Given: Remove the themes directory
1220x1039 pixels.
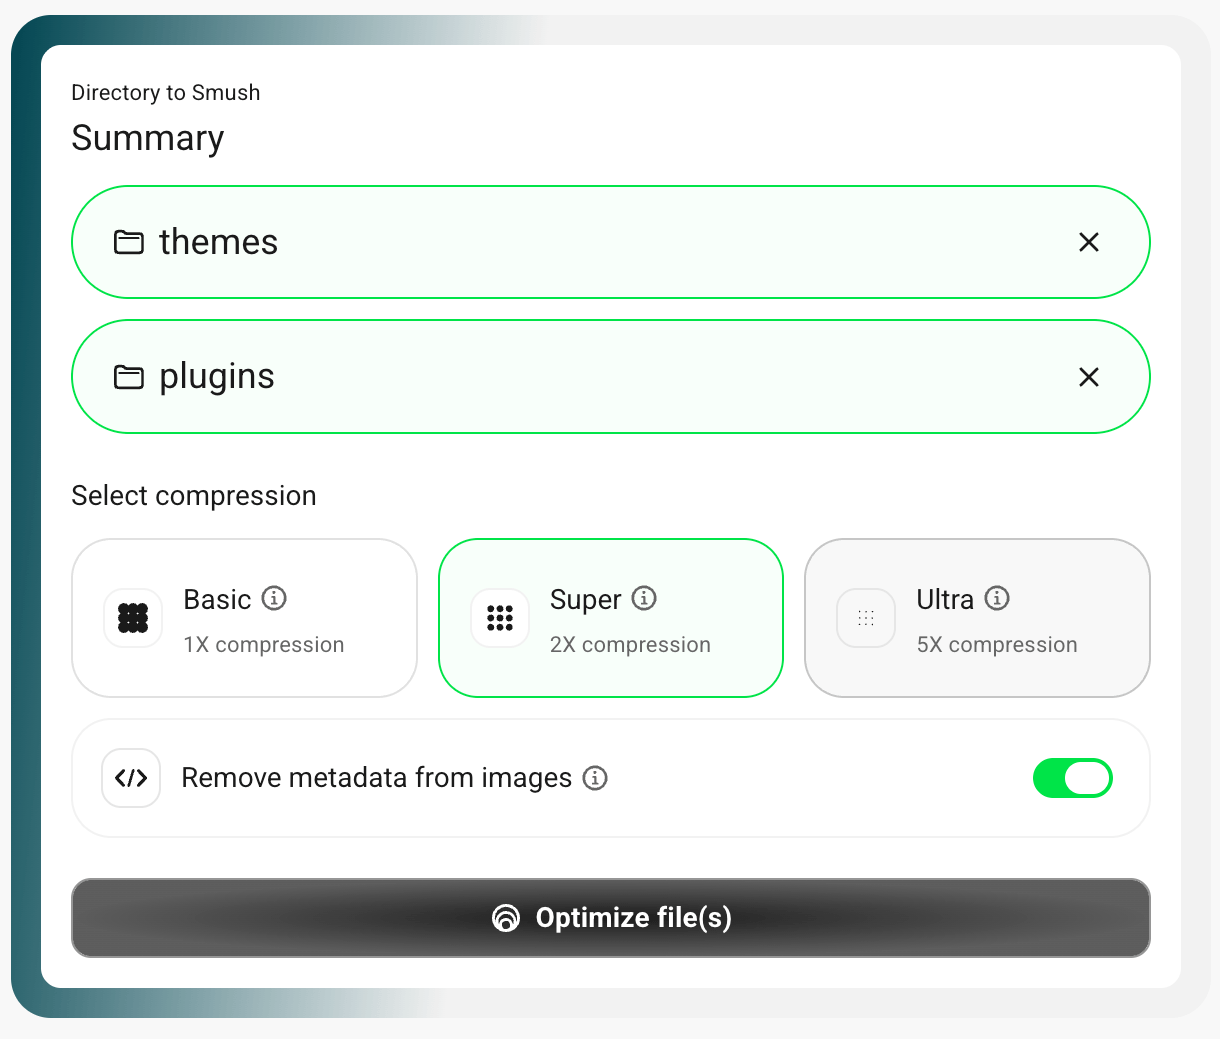Looking at the screenshot, I should pyautogui.click(x=1089, y=242).
